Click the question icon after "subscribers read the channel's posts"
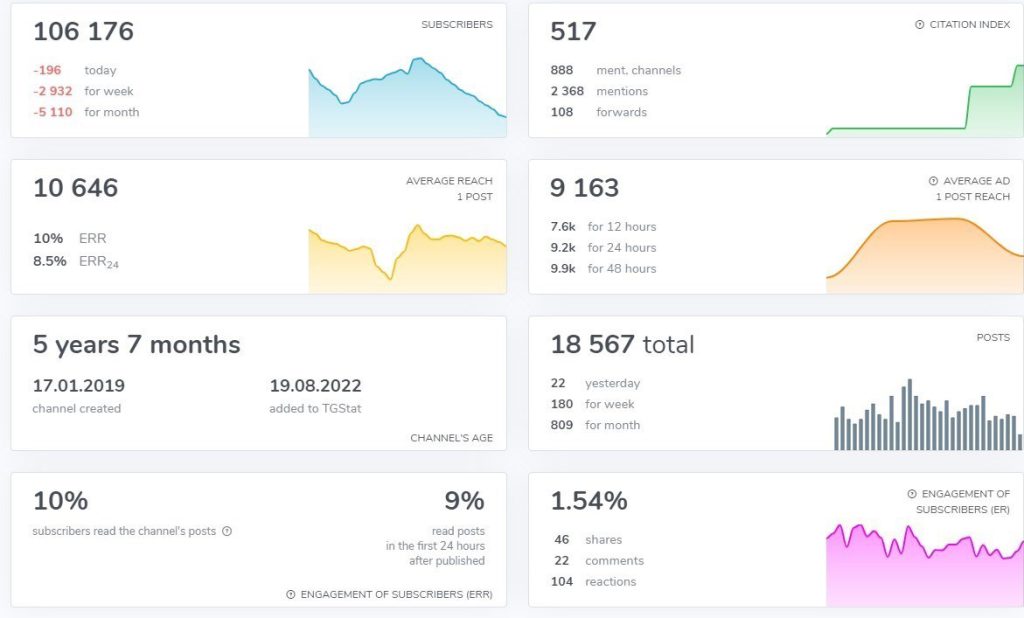Viewport: 1024px width, 618px height. point(227,532)
